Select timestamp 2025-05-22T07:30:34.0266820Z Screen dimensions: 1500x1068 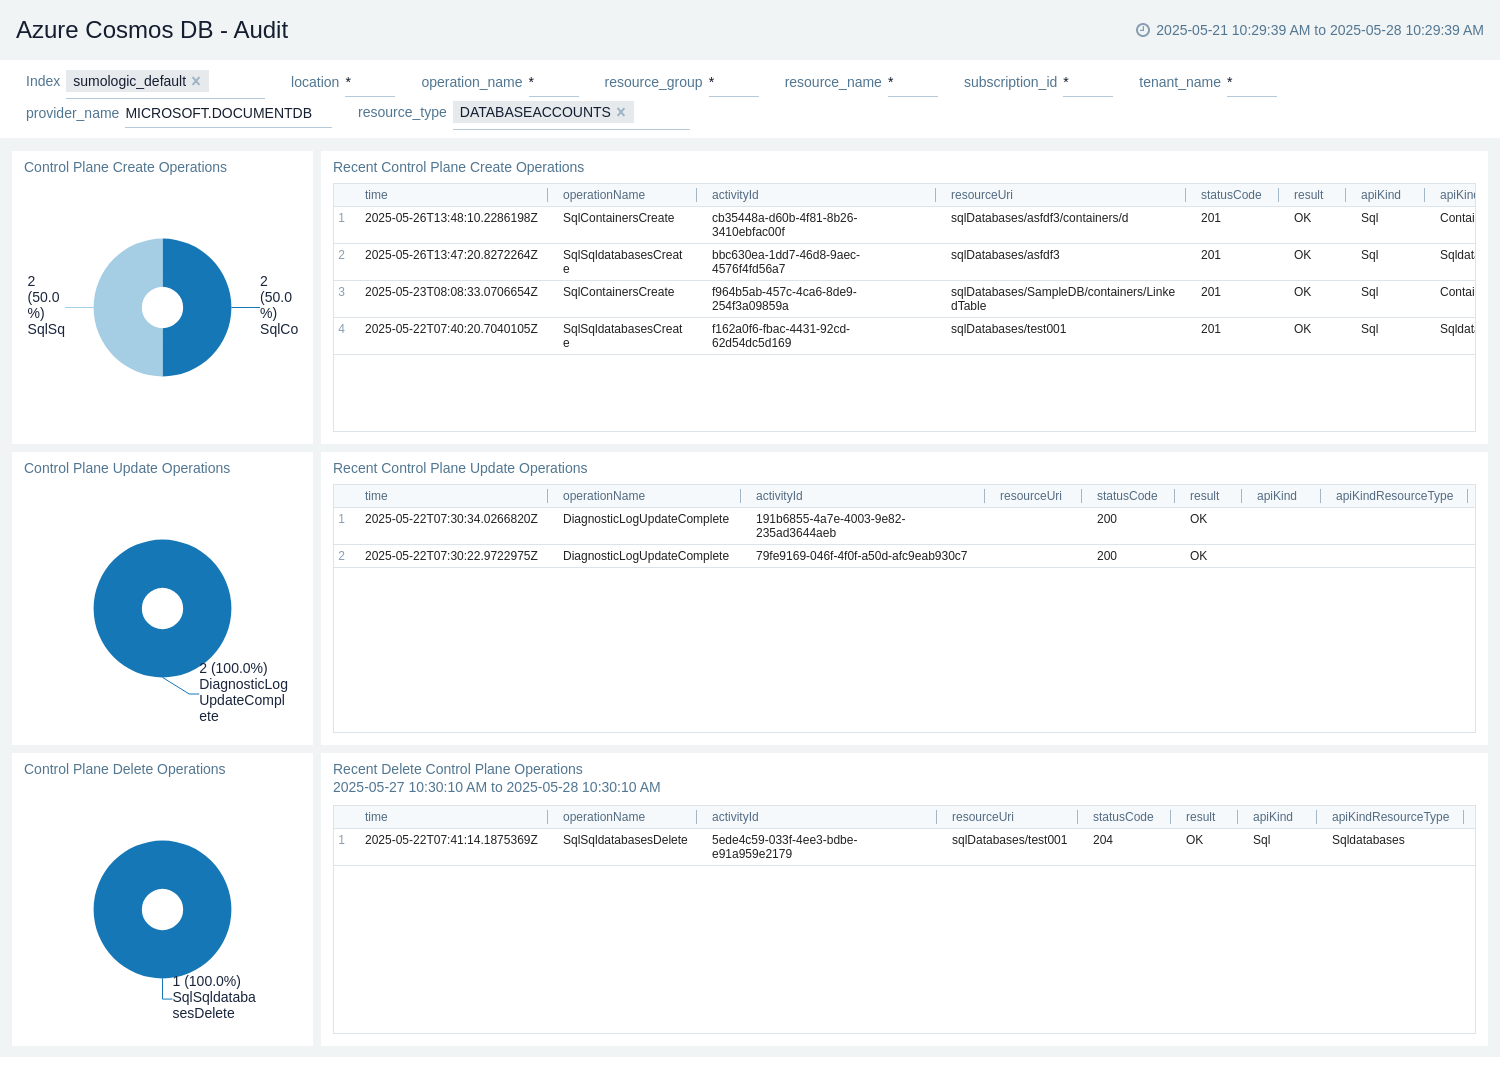click(x=451, y=519)
